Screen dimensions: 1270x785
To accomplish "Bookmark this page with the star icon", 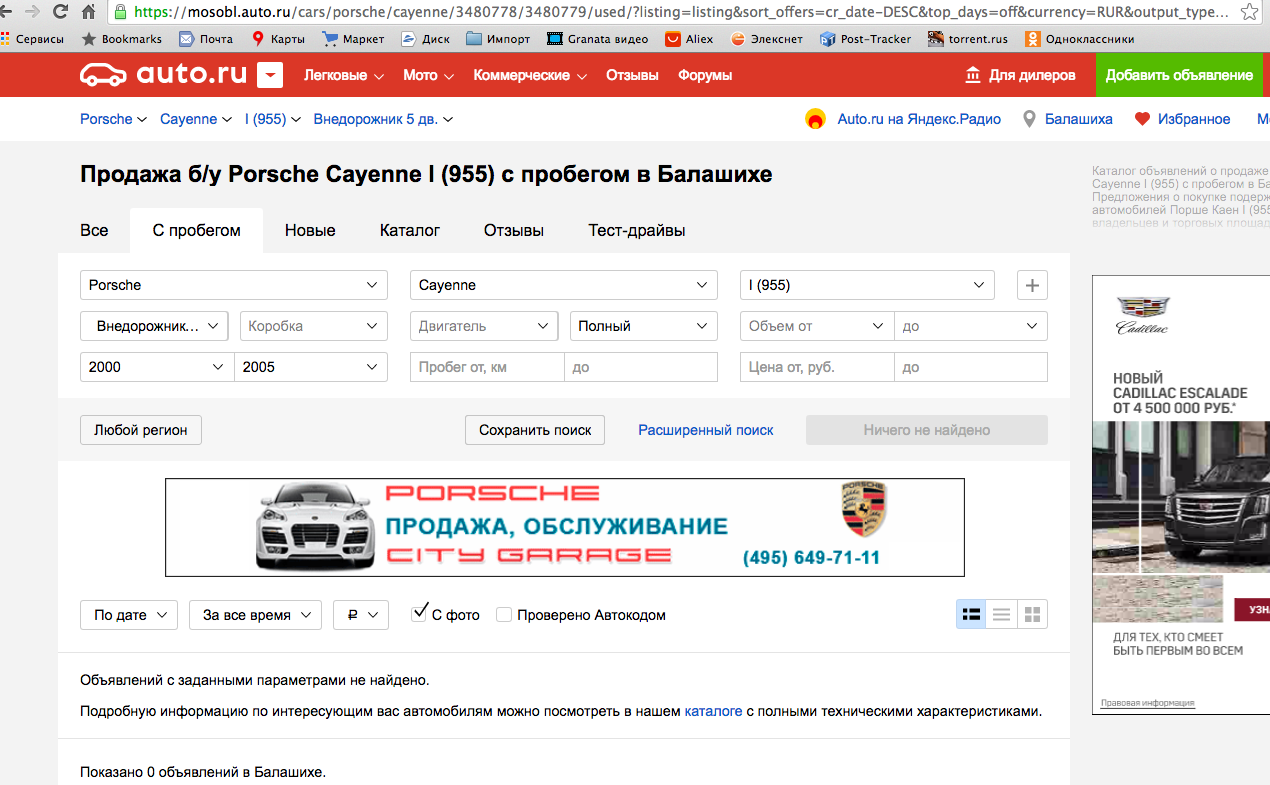I will pyautogui.click(x=1249, y=12).
